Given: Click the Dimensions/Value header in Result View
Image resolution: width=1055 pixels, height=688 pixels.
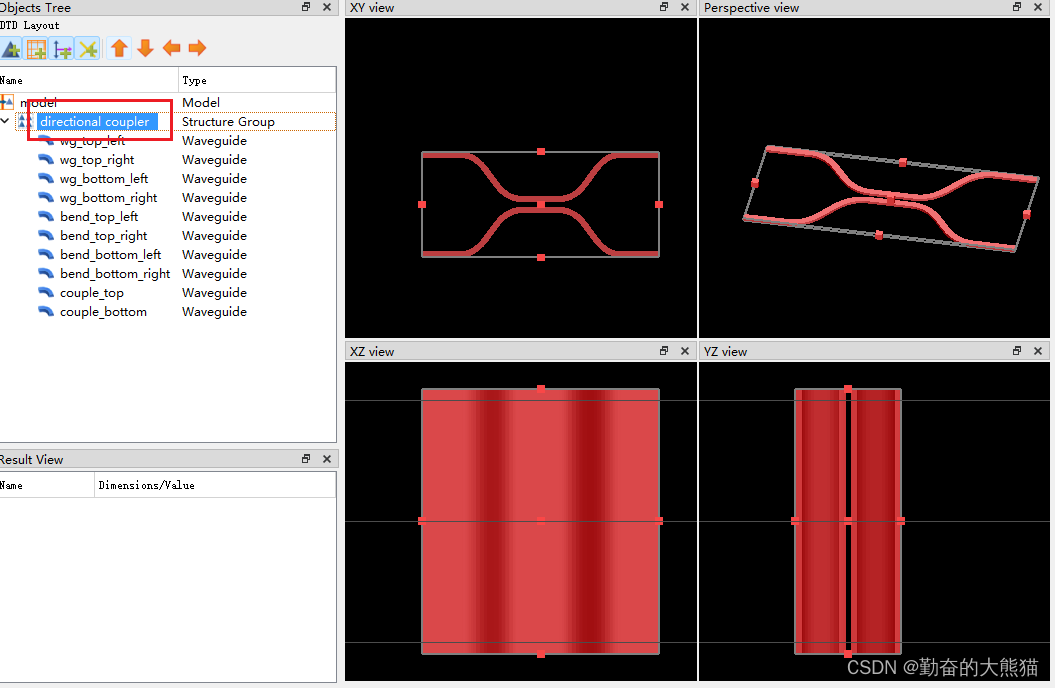Looking at the screenshot, I should (215, 486).
